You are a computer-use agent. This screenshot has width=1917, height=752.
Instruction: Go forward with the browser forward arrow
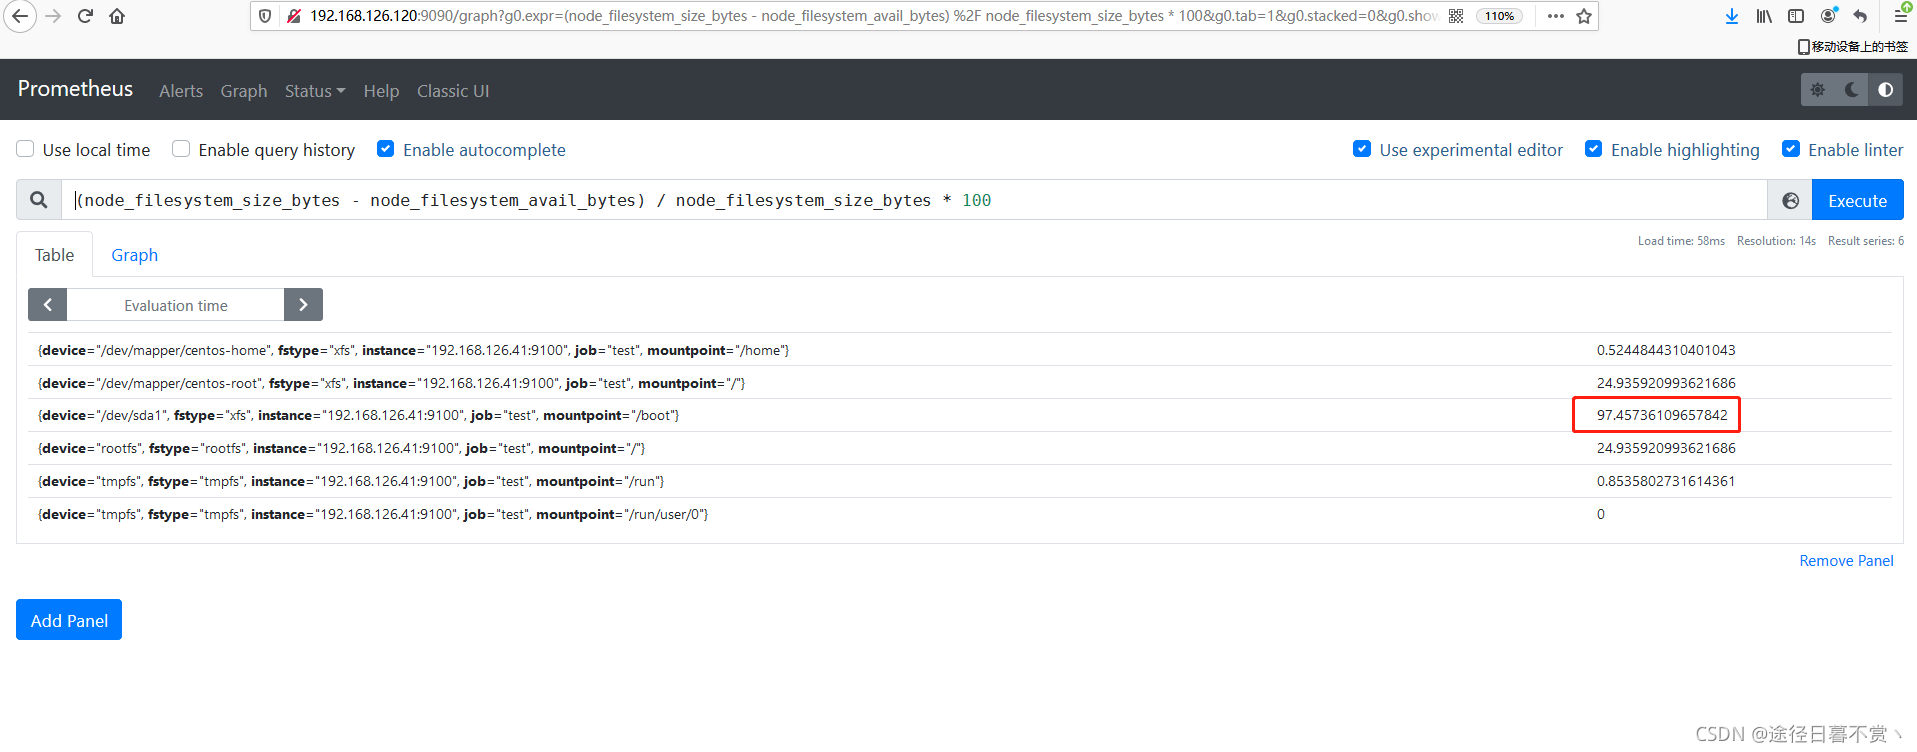tap(53, 16)
